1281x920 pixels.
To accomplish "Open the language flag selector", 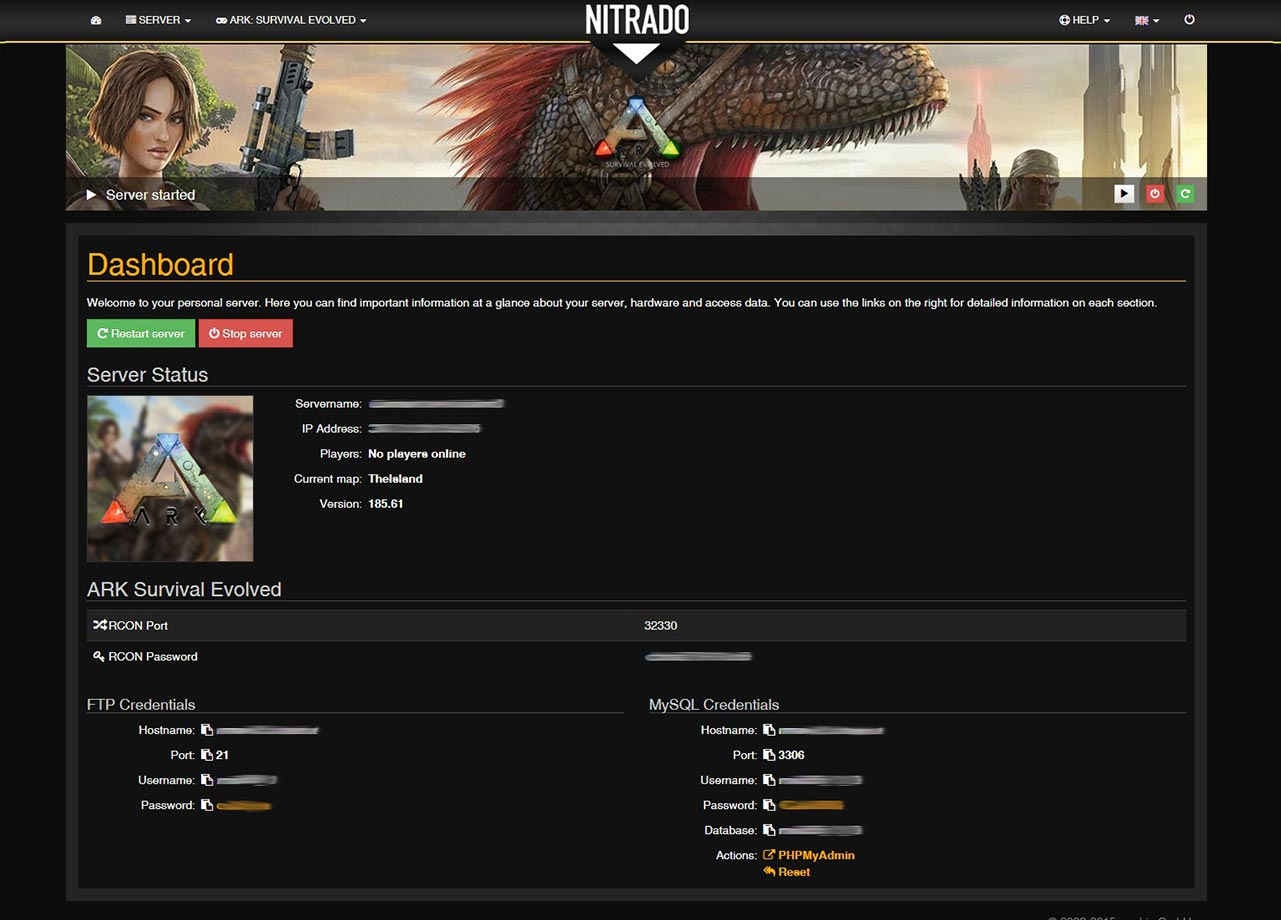I will [1147, 20].
